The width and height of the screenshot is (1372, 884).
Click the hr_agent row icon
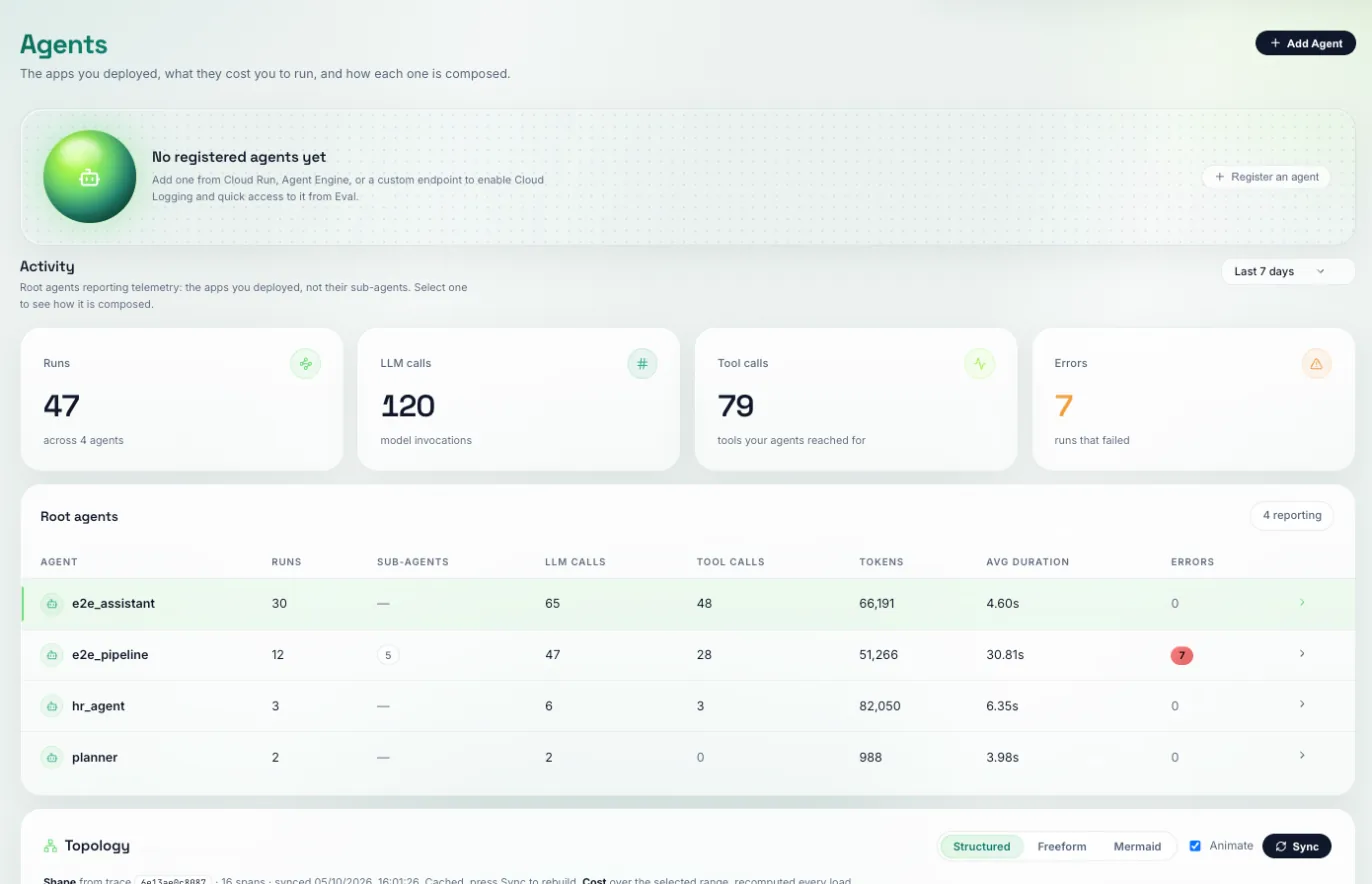pyautogui.click(x=51, y=706)
